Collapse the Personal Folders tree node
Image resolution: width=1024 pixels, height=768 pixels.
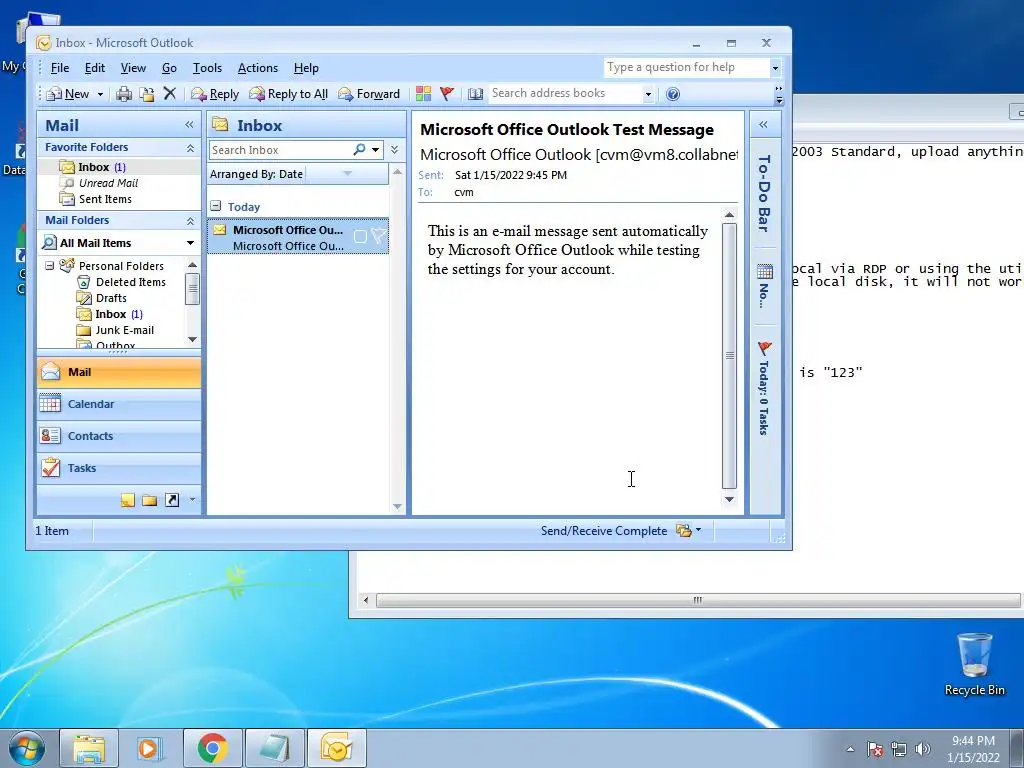(50, 266)
